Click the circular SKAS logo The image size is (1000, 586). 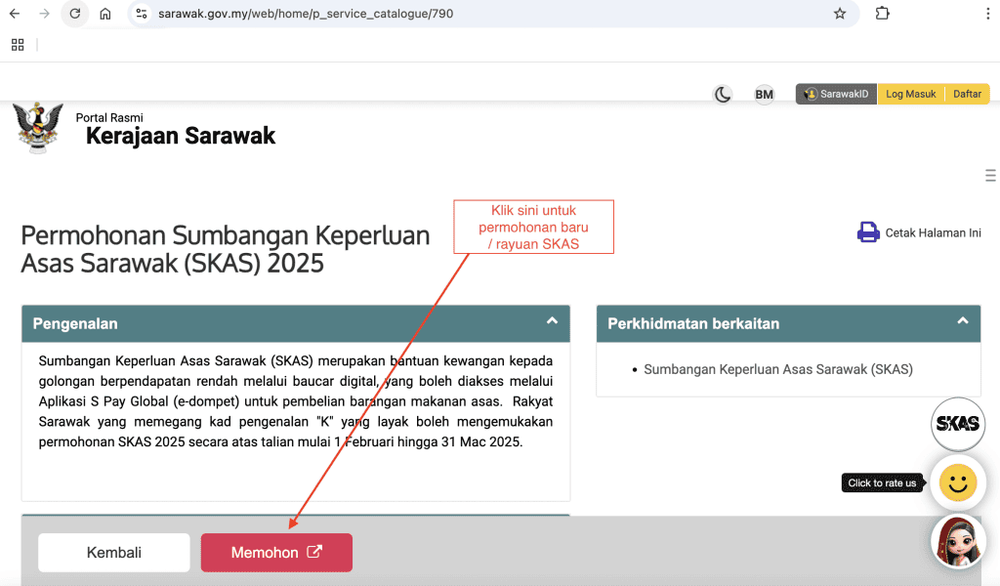tap(957, 424)
